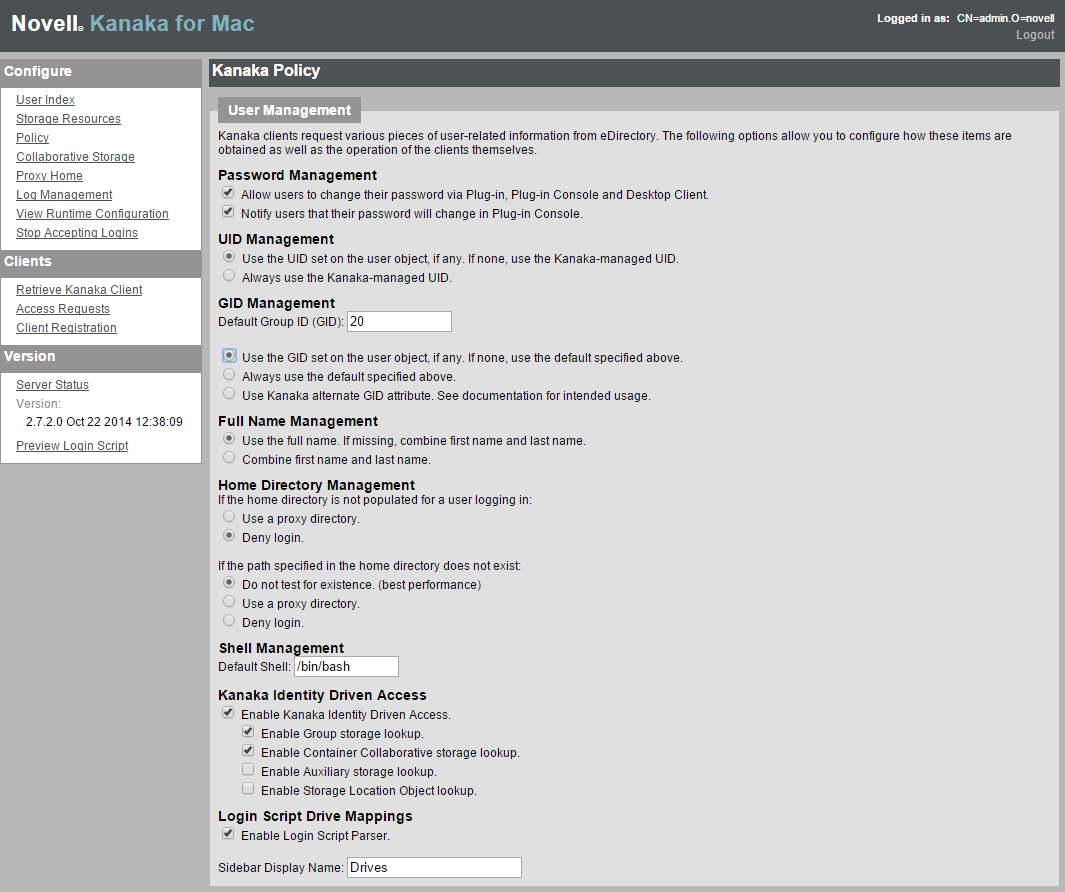This screenshot has width=1065, height=892.
Task: Click the Kanaka Policy heading
Action: pos(266,71)
